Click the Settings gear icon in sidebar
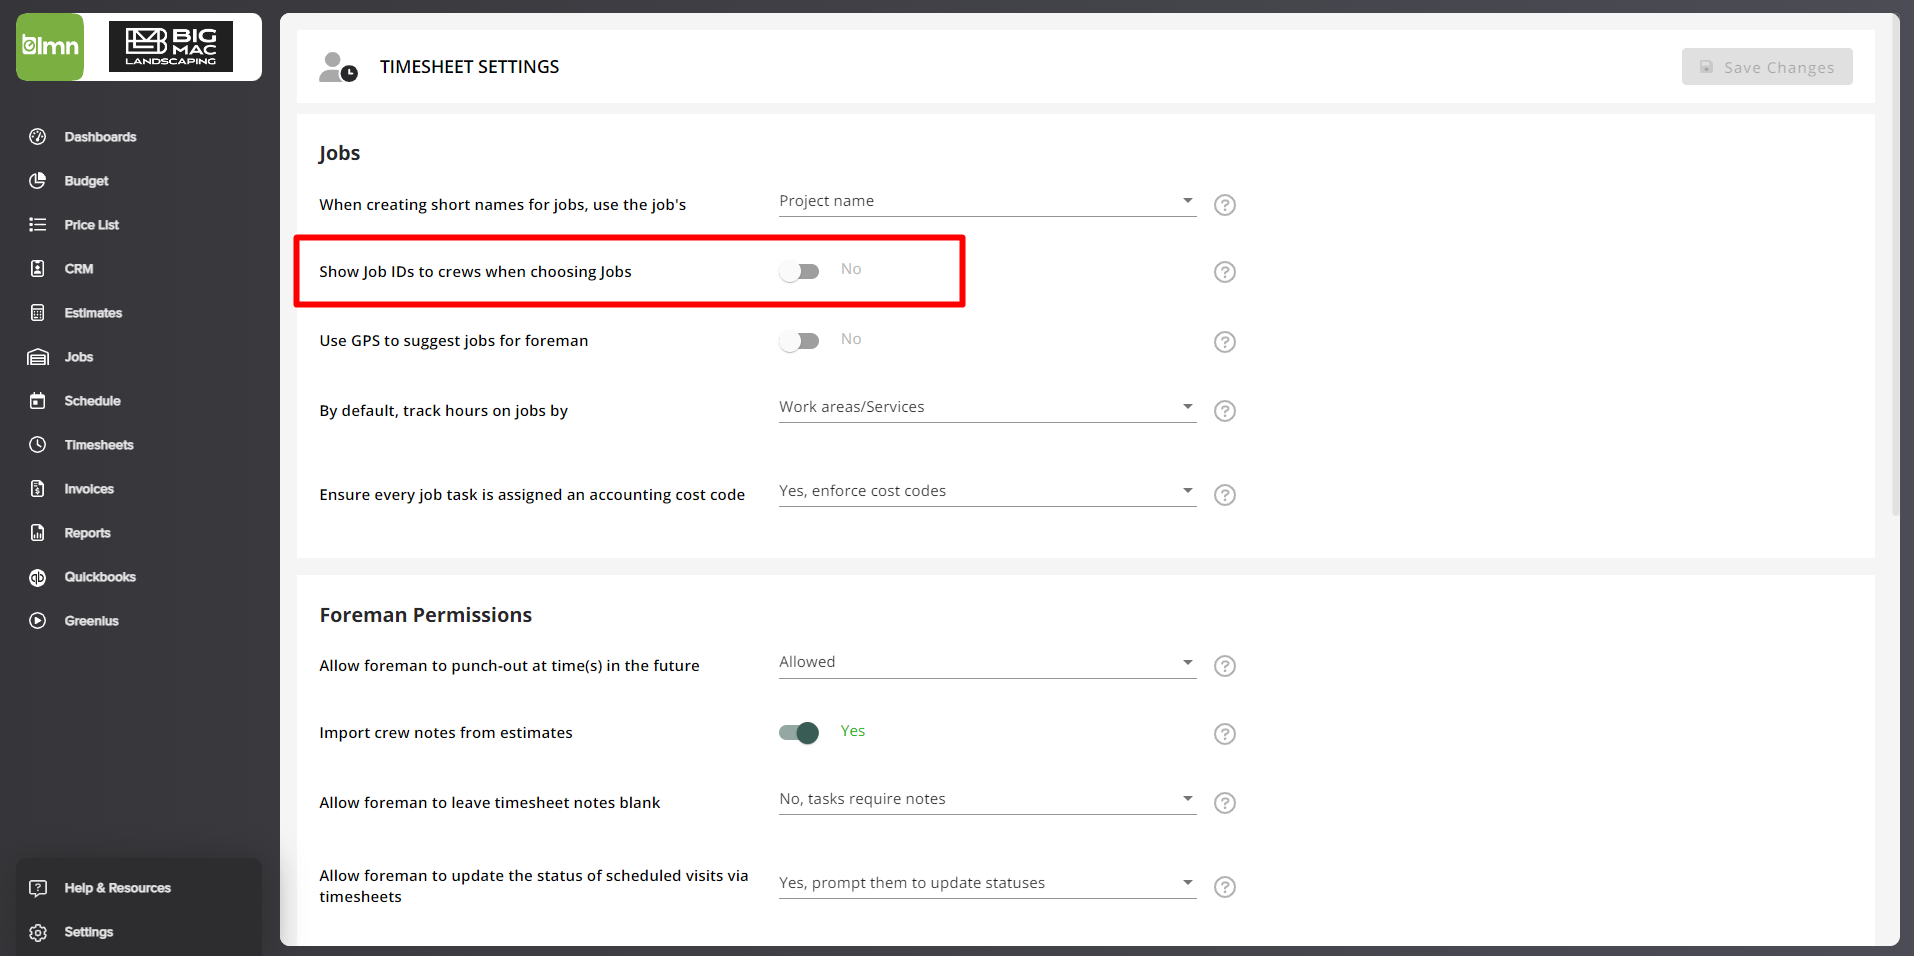 [x=38, y=932]
